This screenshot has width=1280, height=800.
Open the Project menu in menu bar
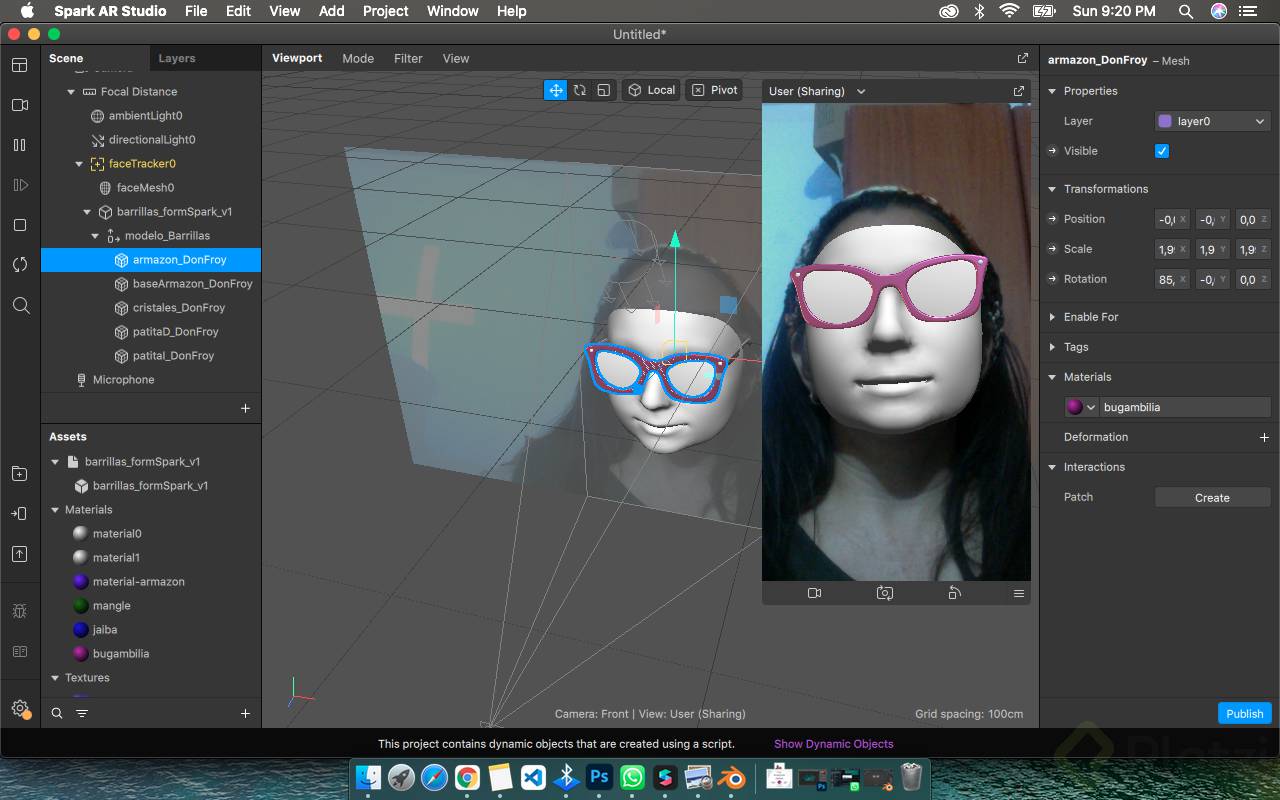point(386,11)
